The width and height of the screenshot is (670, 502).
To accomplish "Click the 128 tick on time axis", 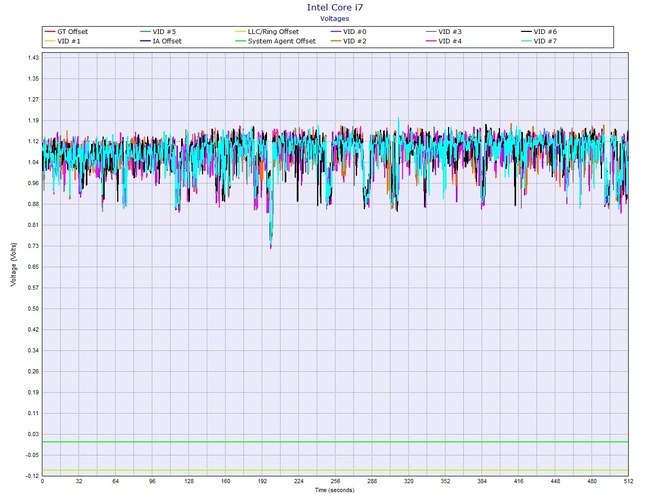I will pos(189,481).
